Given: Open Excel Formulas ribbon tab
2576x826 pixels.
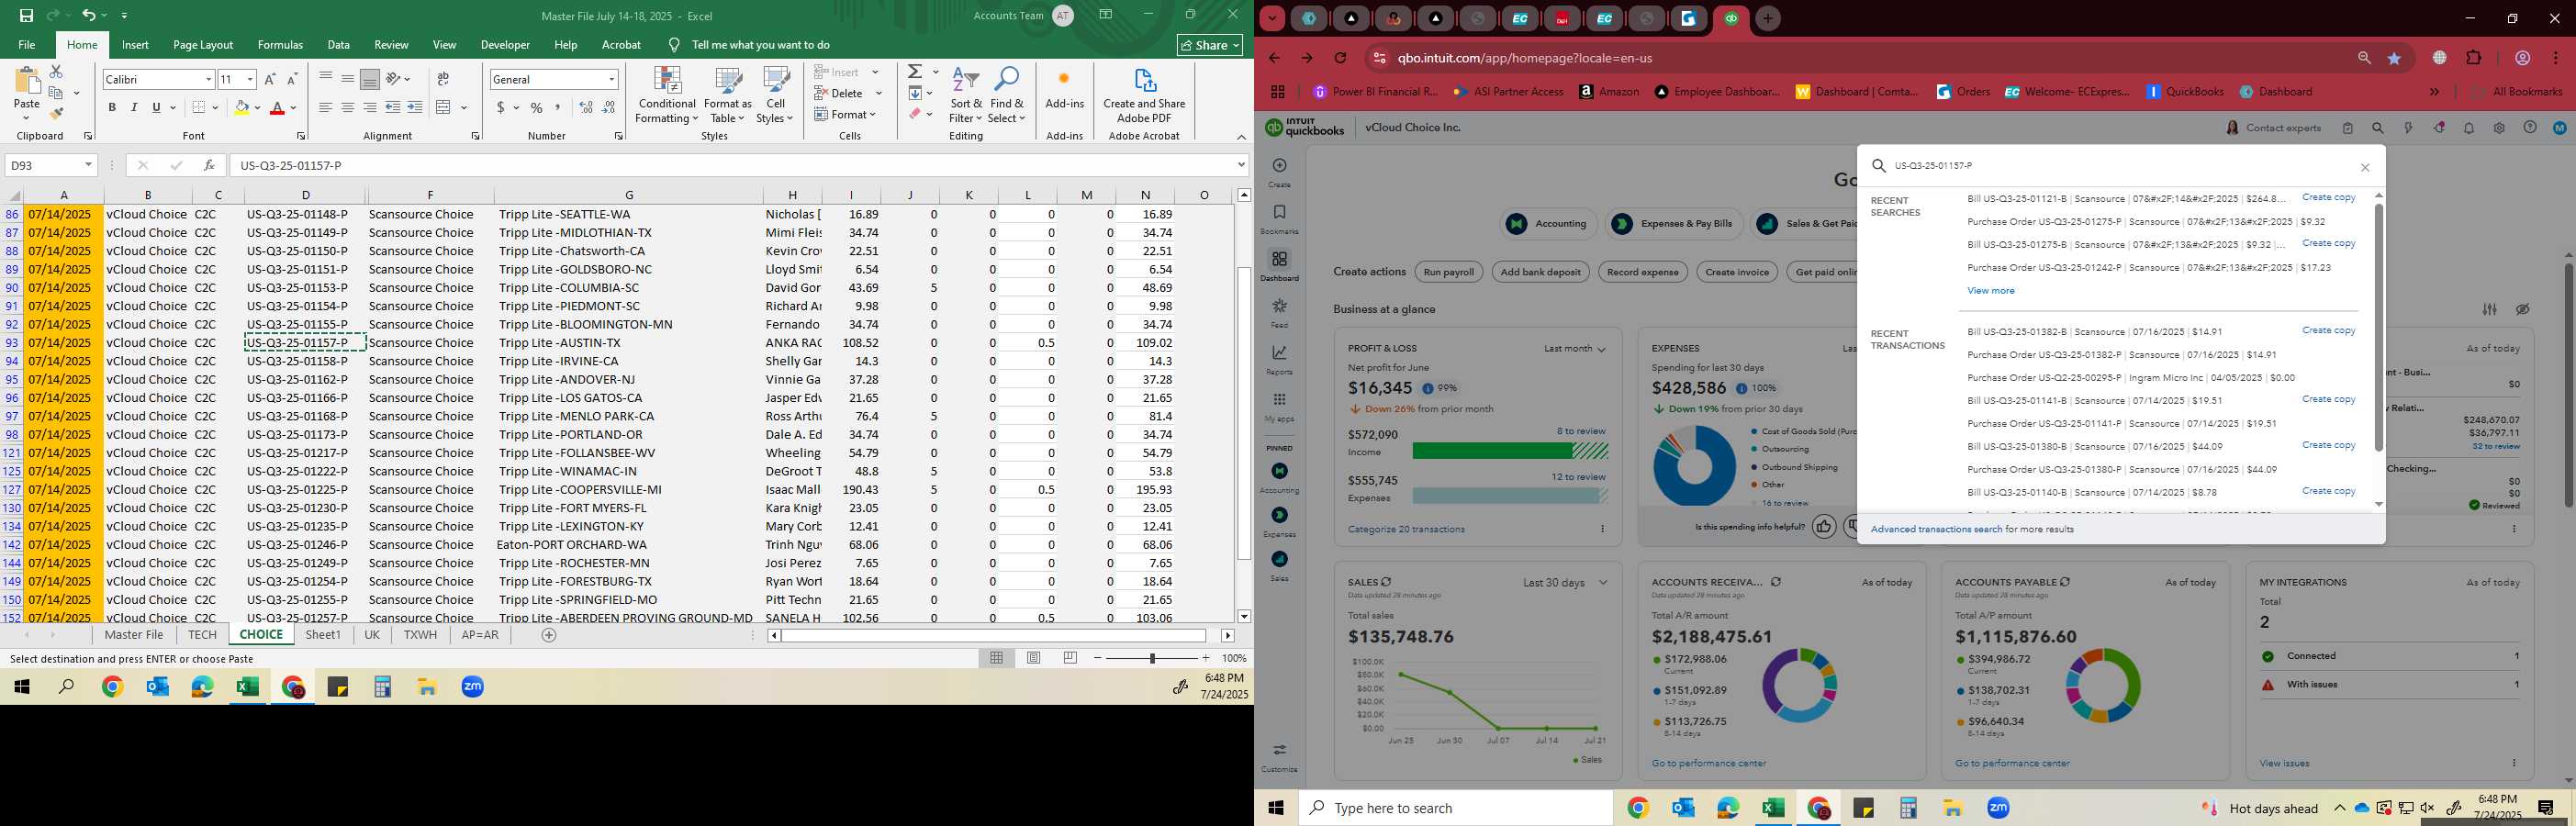Looking at the screenshot, I should (x=280, y=45).
